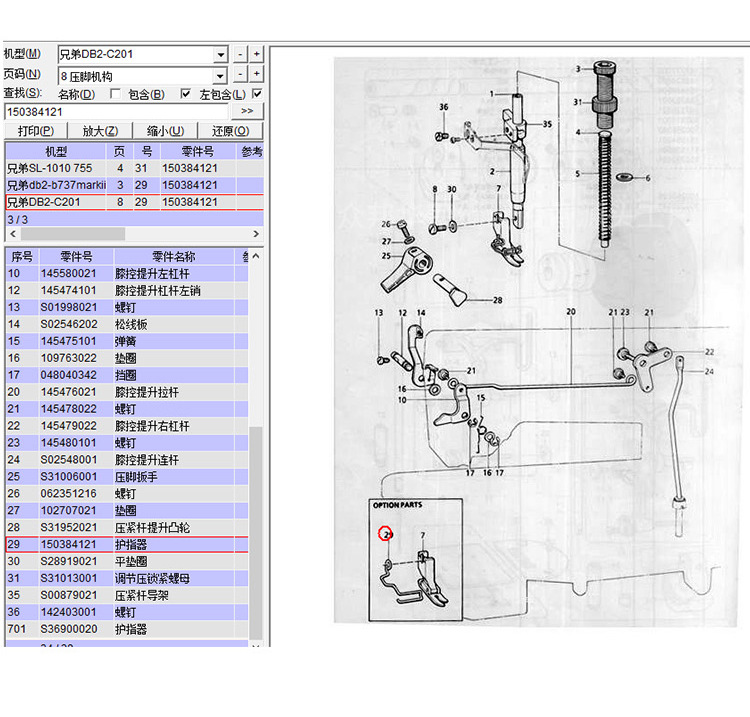This screenshot has height=717, width=750.
Task: Select part row 16 109763022
Action: pyautogui.click(x=127, y=358)
